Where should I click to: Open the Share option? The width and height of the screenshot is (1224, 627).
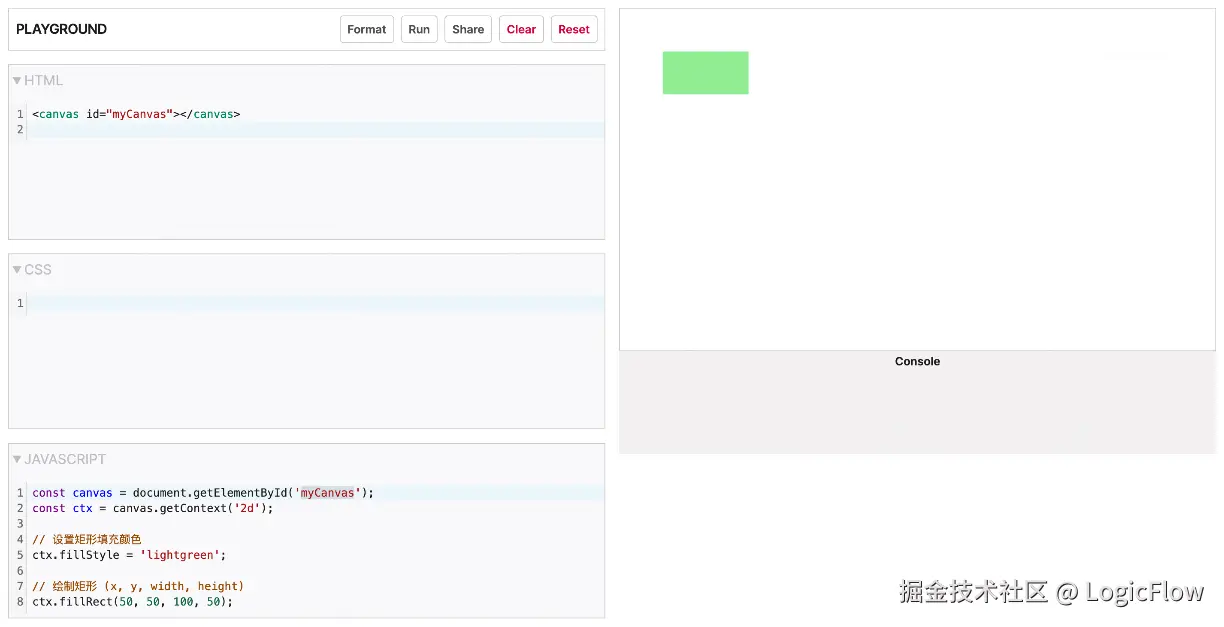point(468,29)
